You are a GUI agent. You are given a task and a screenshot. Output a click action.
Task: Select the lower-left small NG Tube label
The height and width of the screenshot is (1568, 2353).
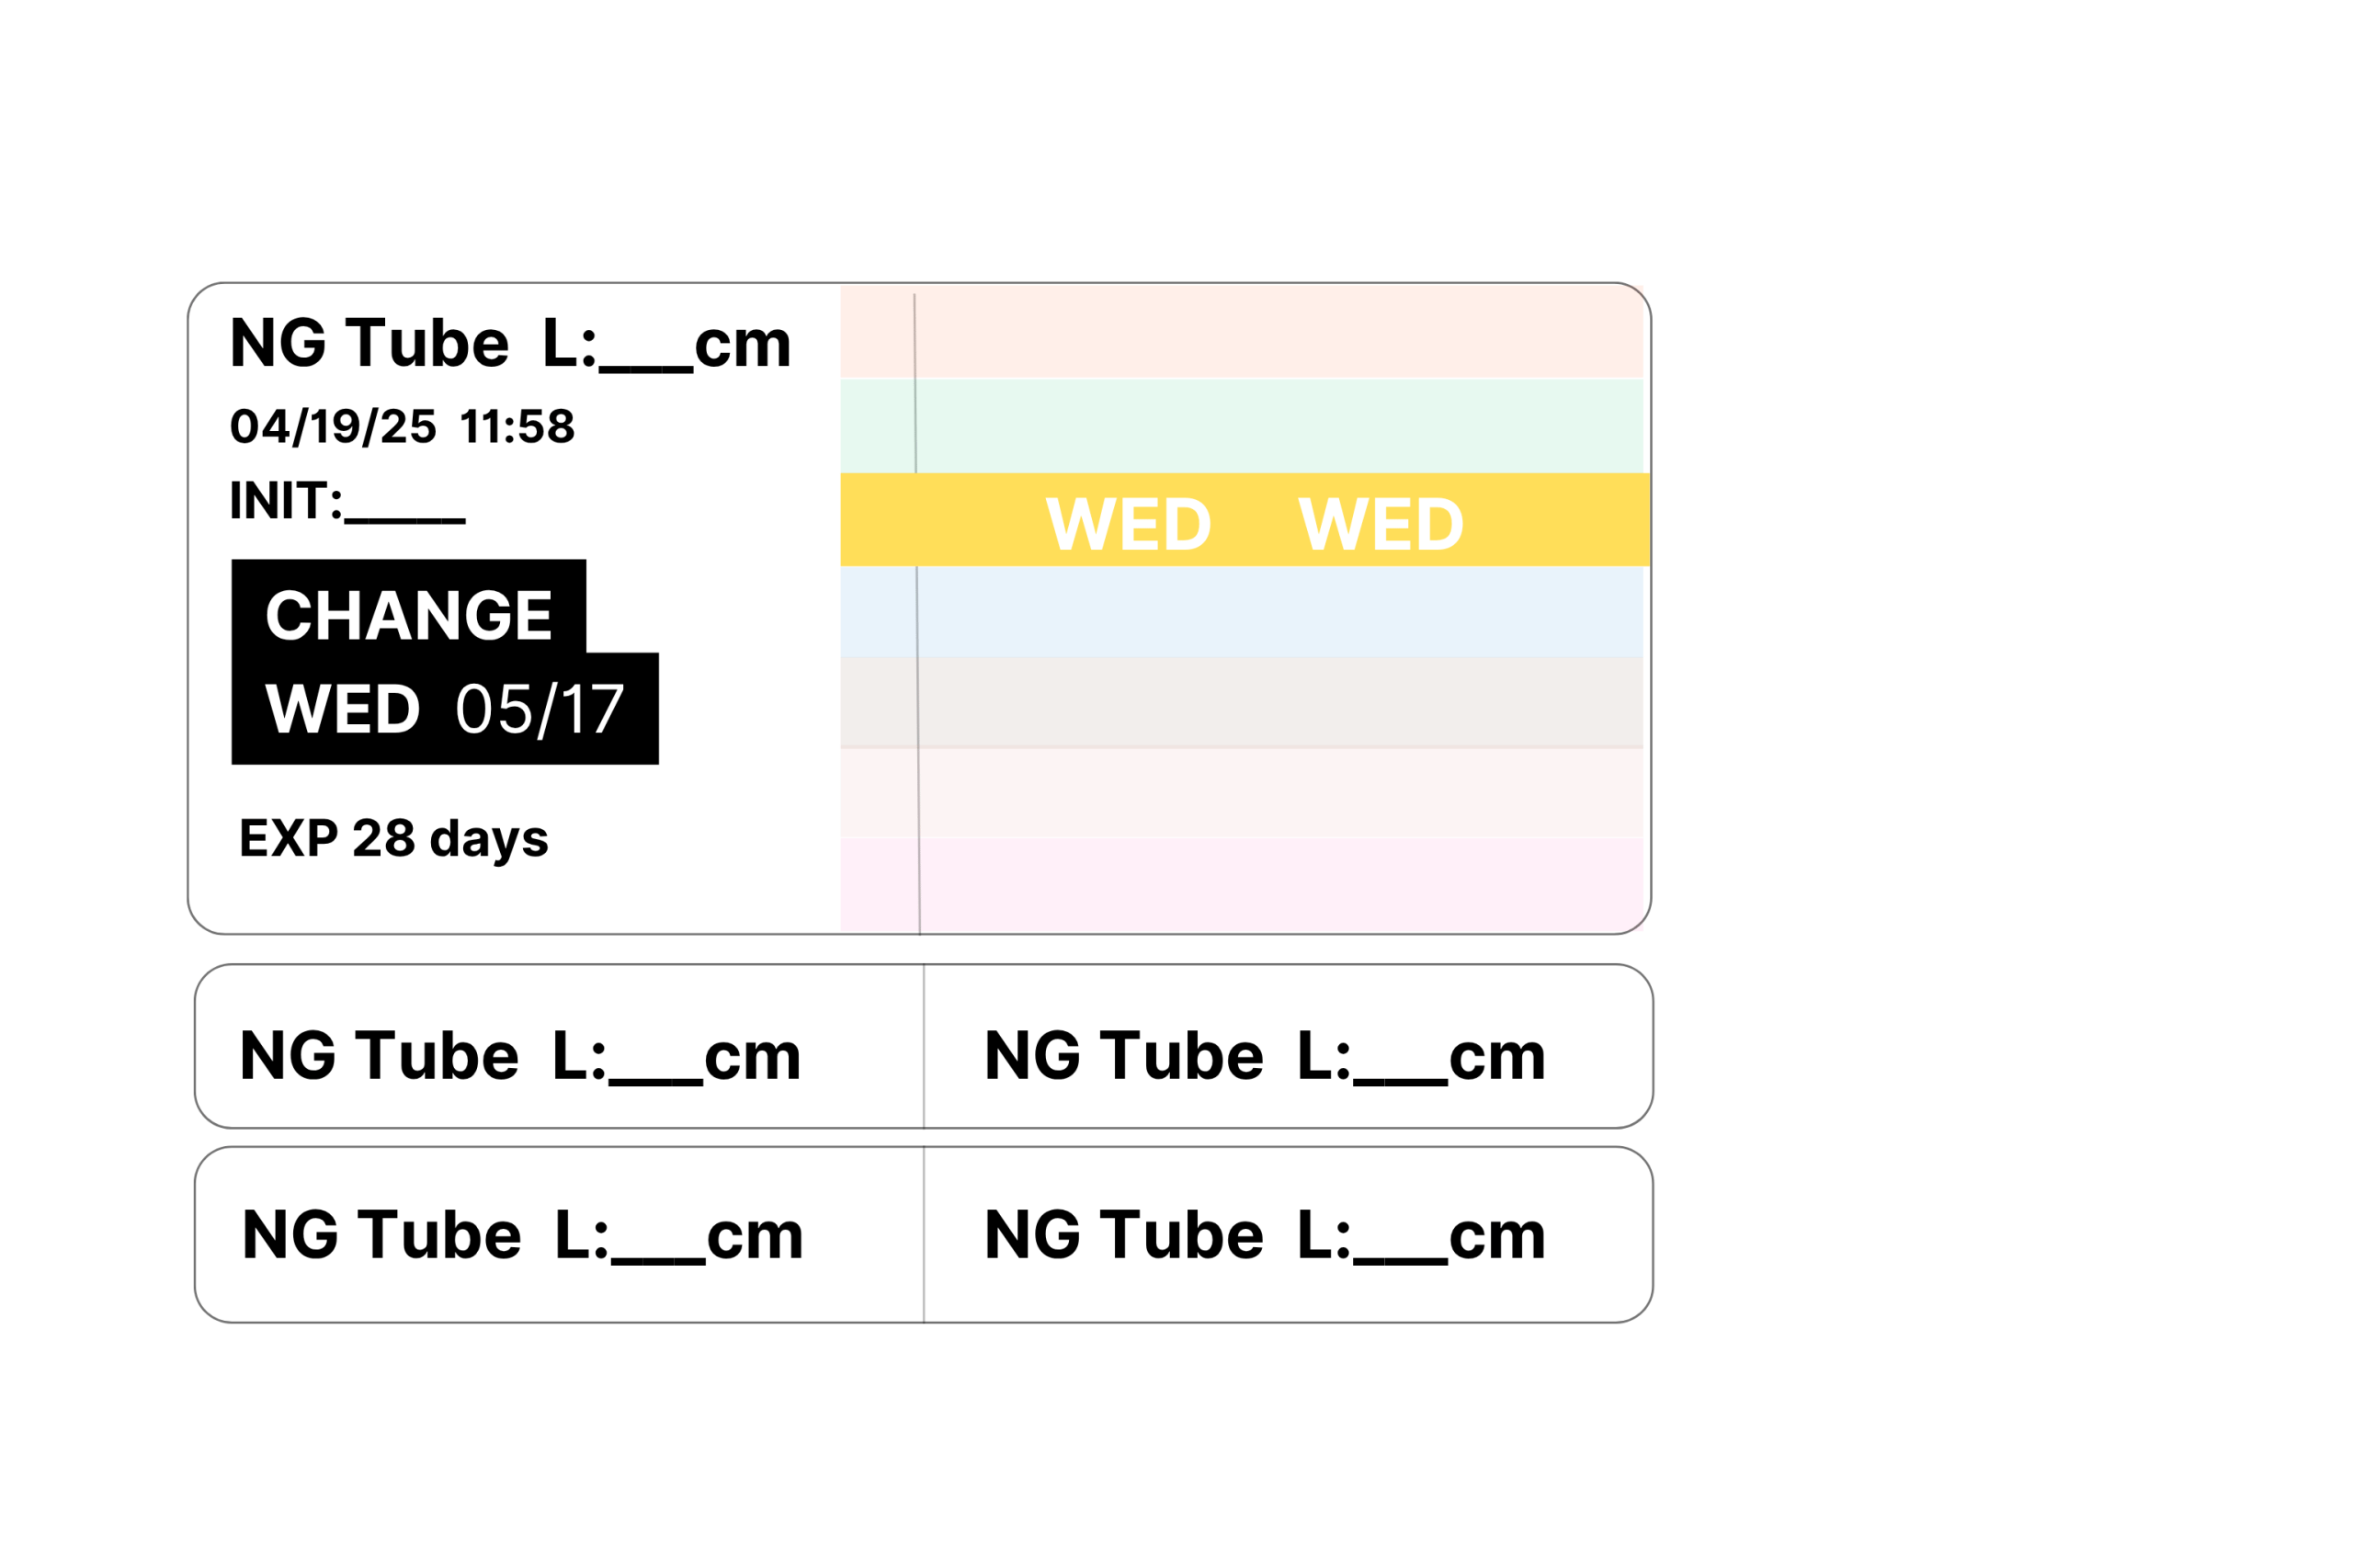coord(559,1235)
